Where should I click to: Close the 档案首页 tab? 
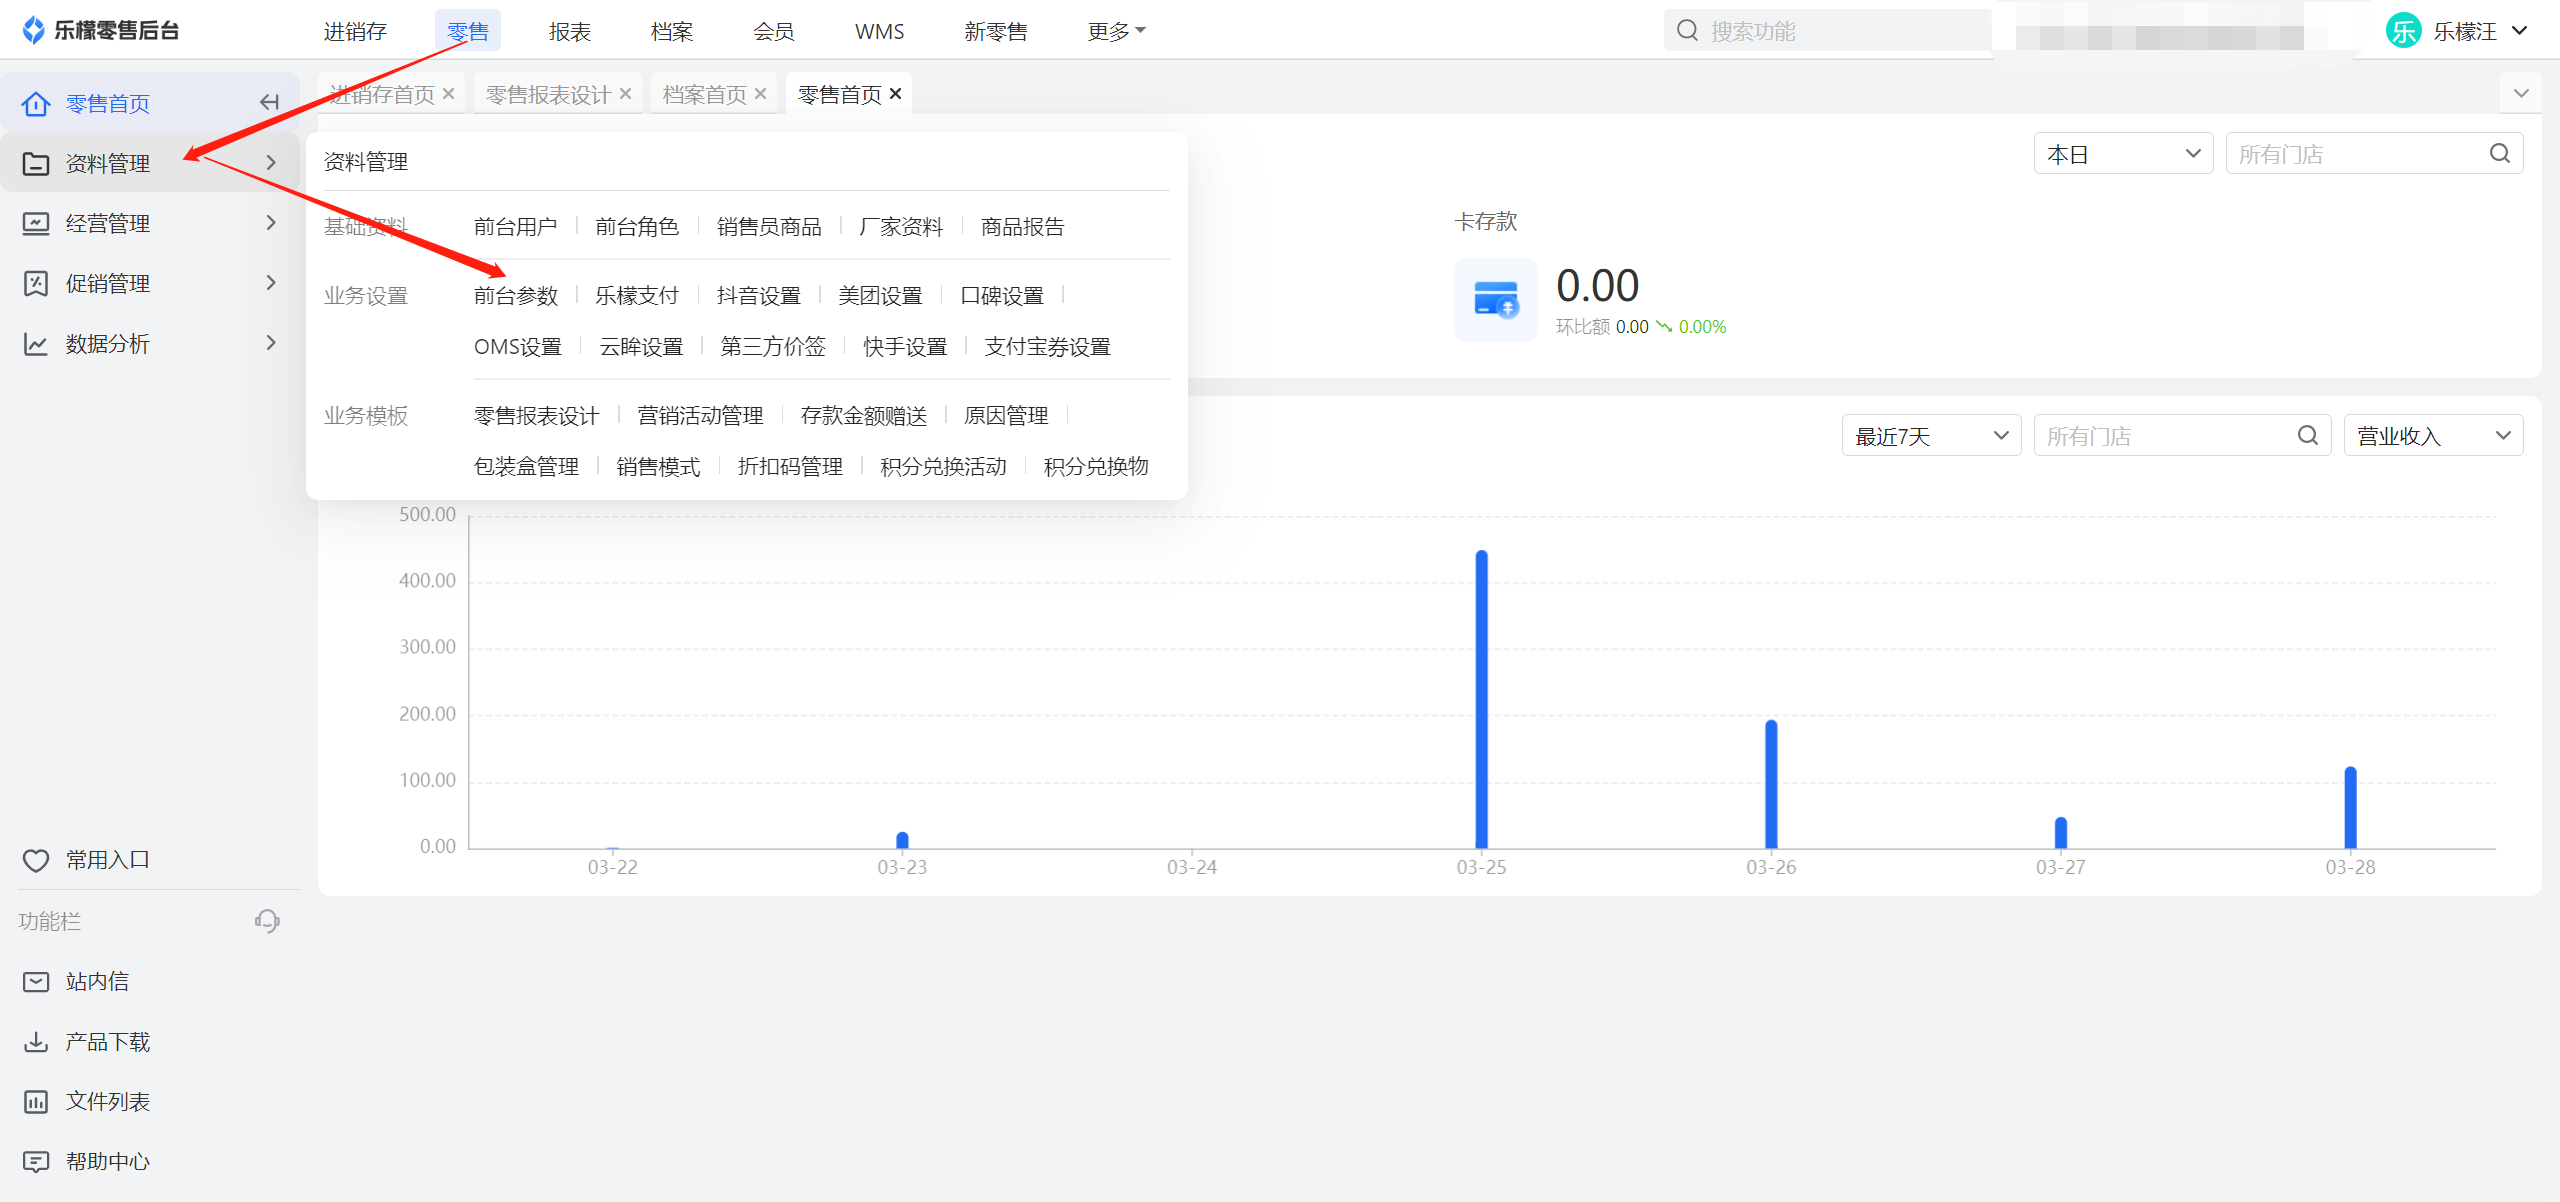pyautogui.click(x=761, y=93)
